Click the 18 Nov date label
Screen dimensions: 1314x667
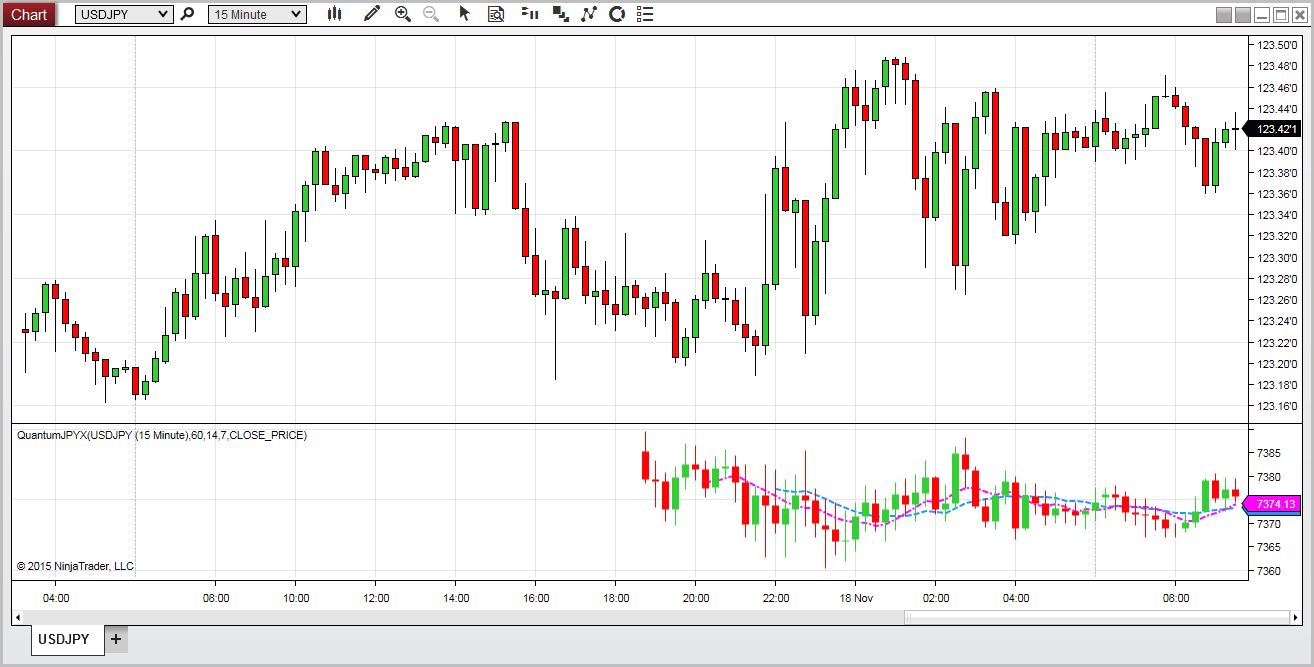(x=856, y=598)
